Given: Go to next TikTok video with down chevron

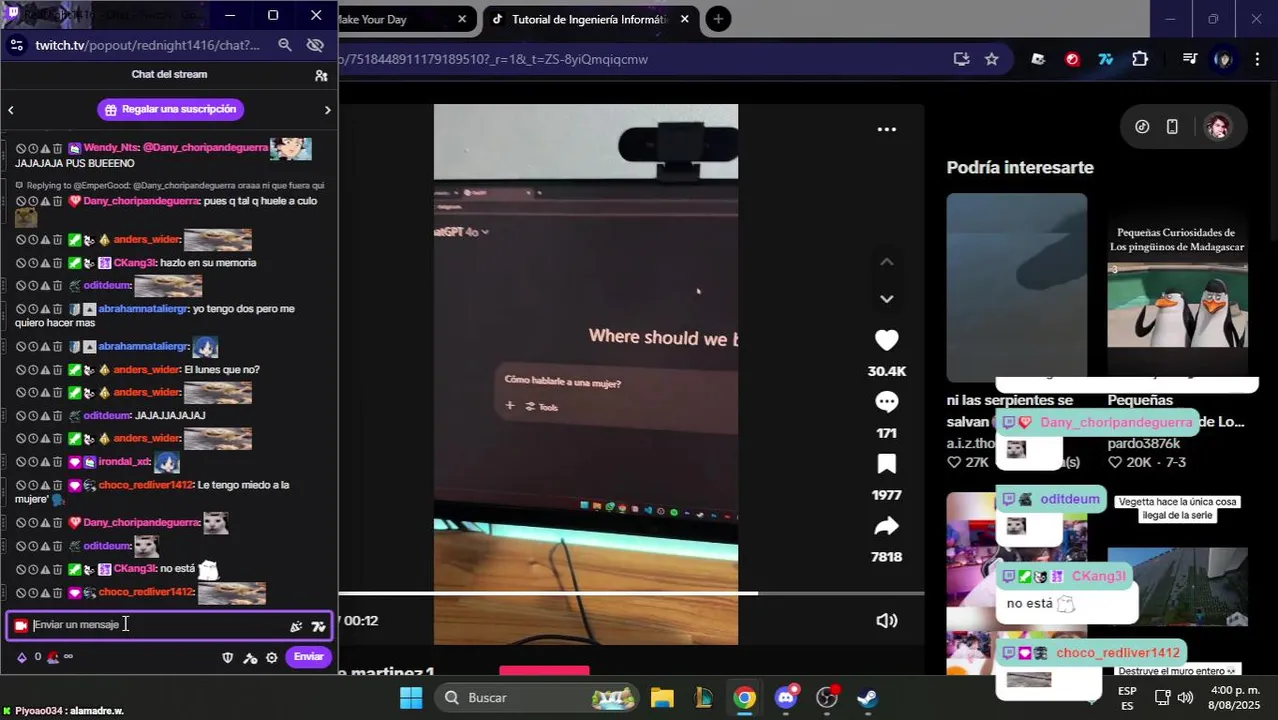Looking at the screenshot, I should point(886,299).
